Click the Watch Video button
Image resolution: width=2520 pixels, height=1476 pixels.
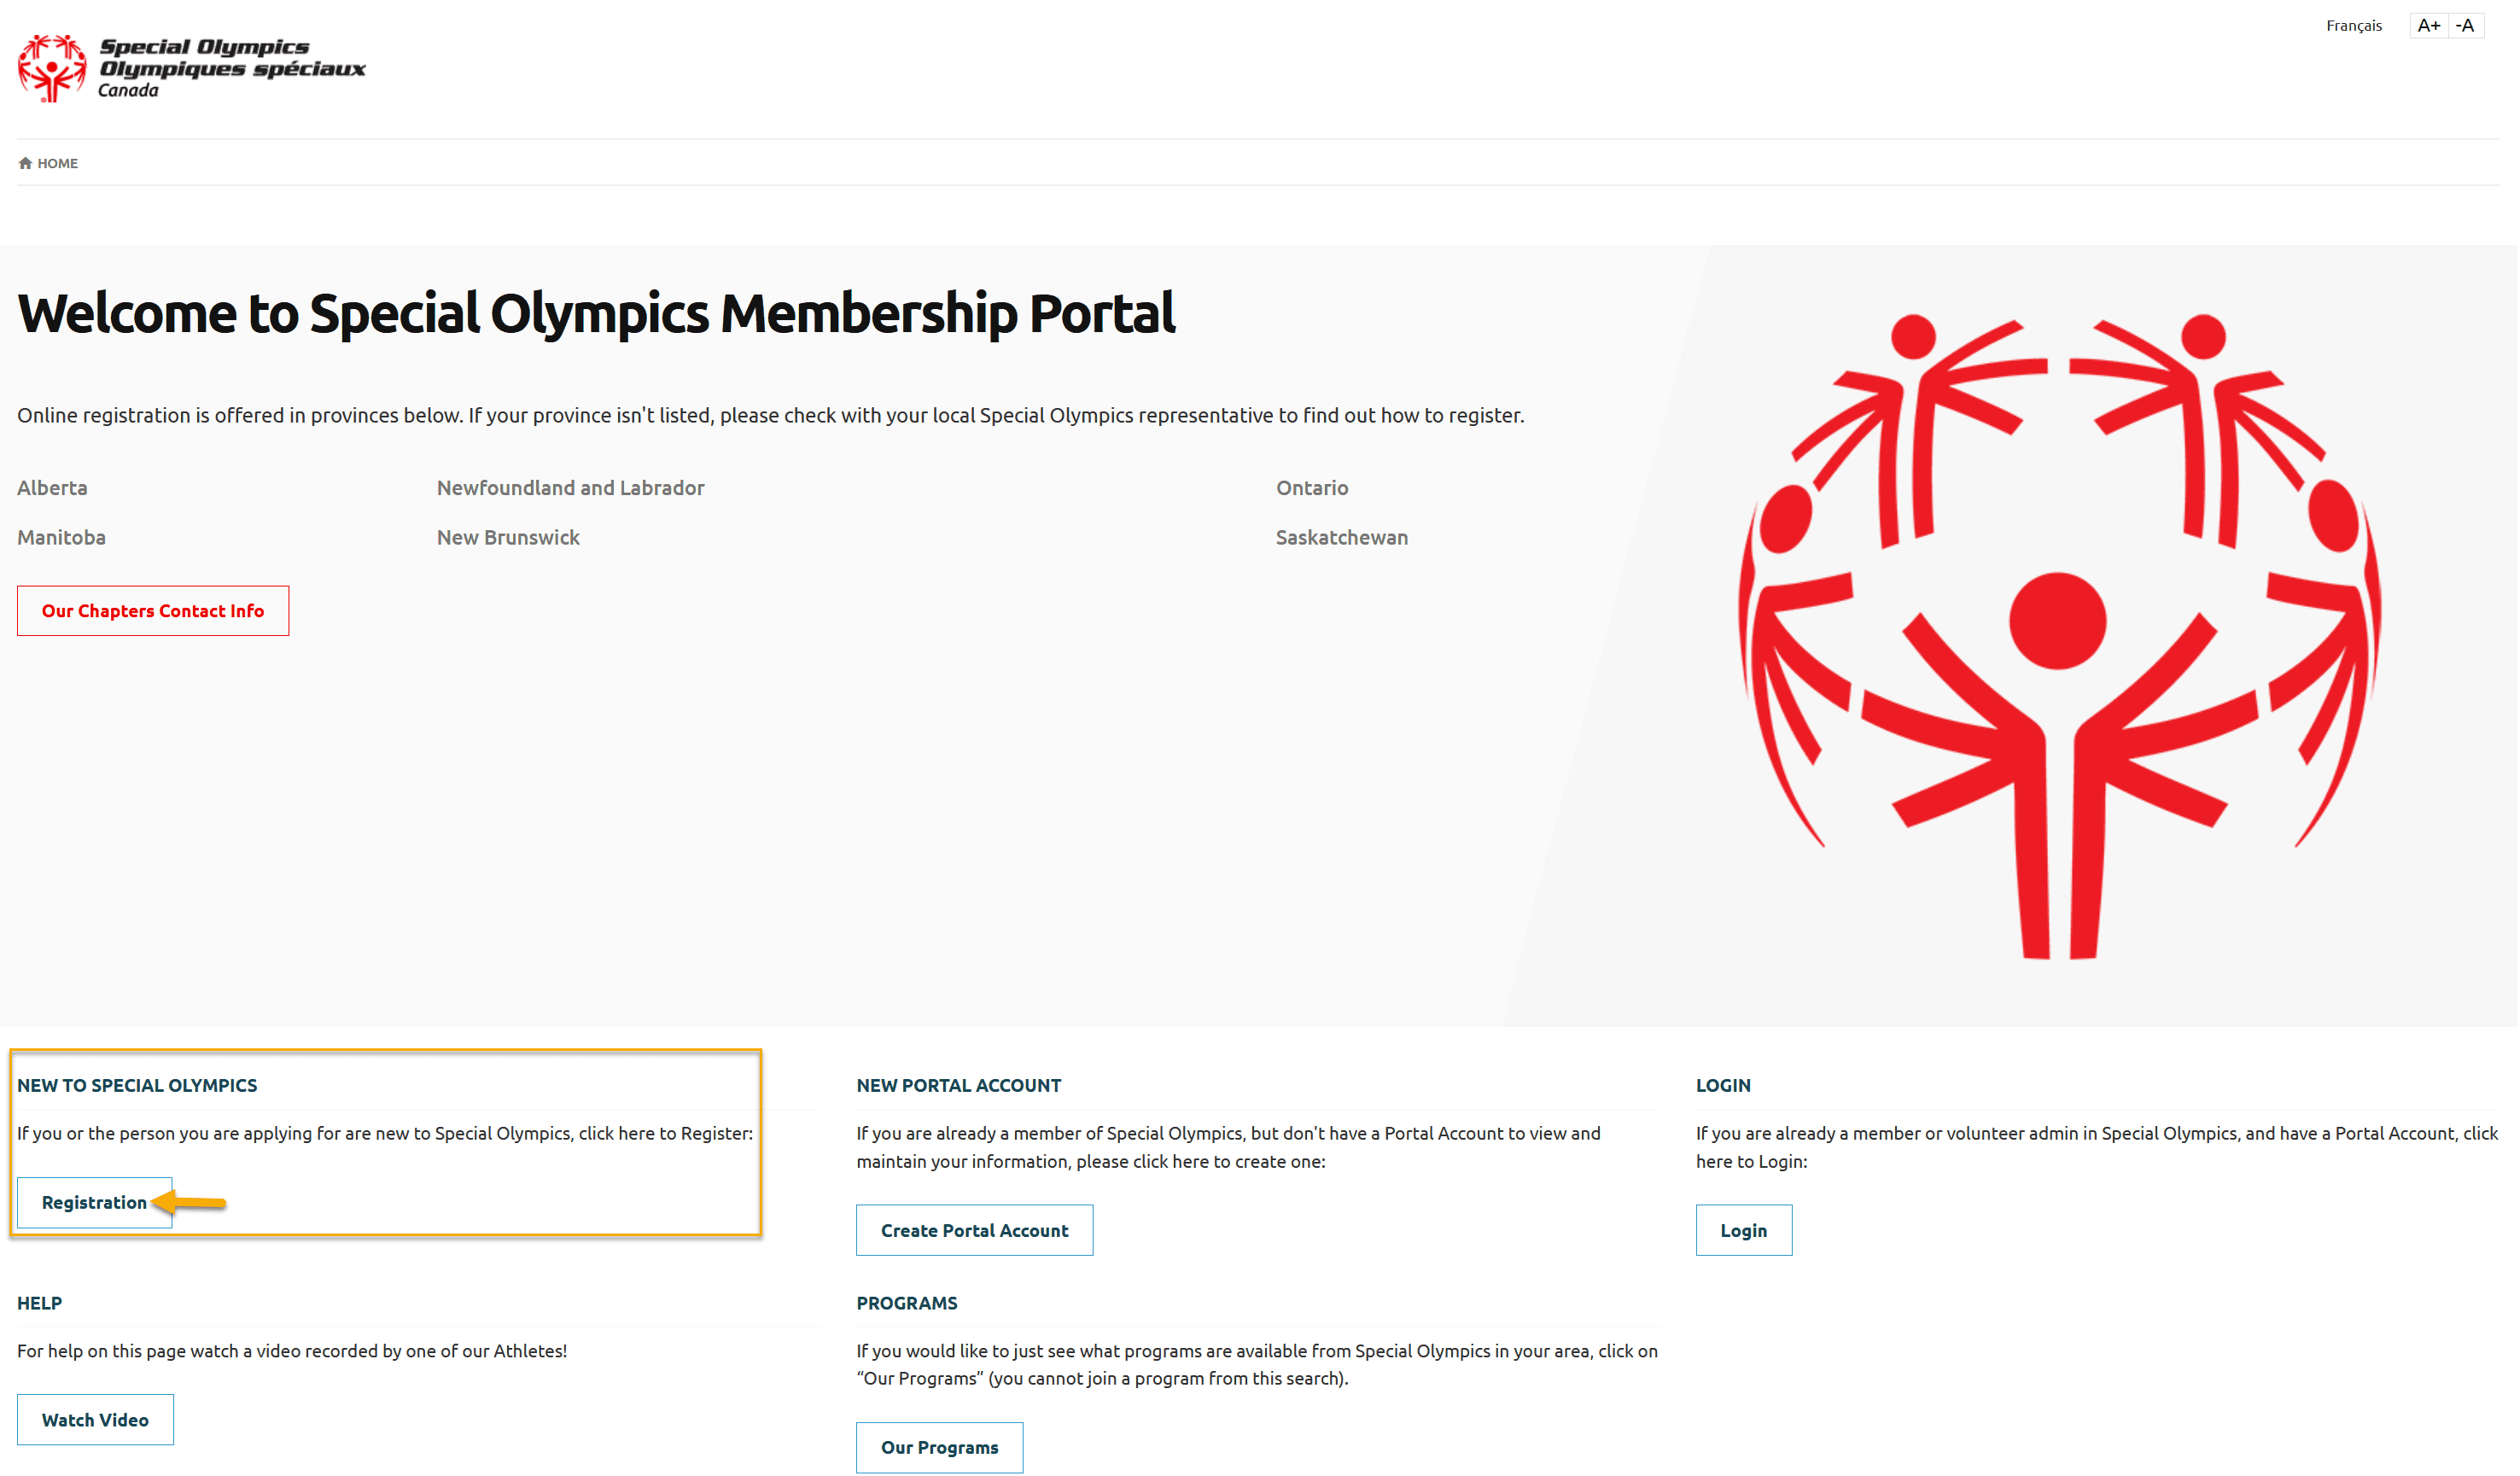(95, 1418)
